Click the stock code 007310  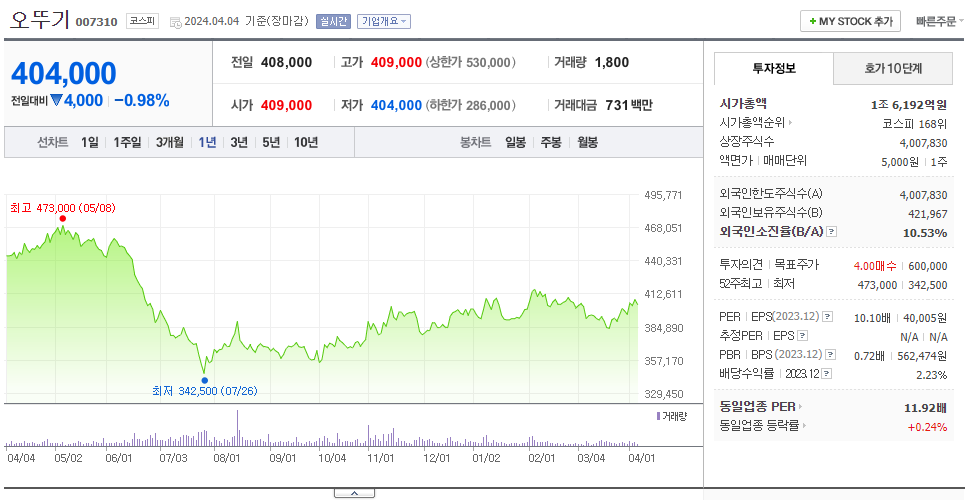(96, 22)
